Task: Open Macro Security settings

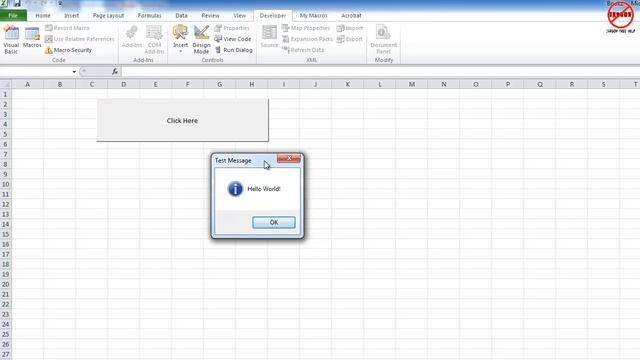Action: (x=68, y=50)
